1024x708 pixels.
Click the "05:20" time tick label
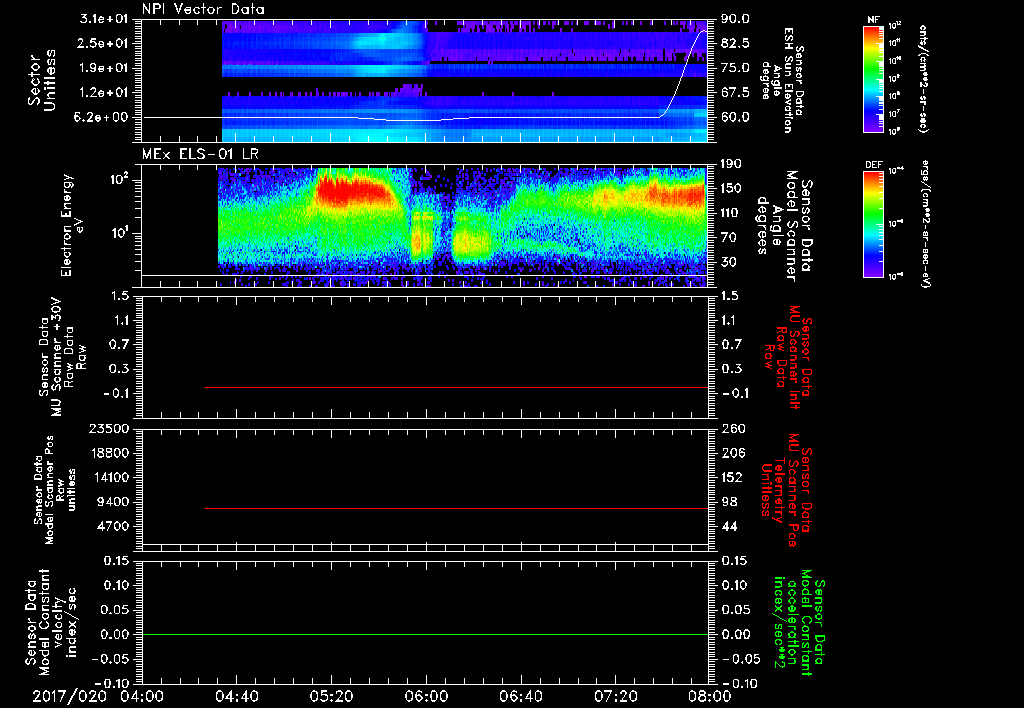click(331, 696)
